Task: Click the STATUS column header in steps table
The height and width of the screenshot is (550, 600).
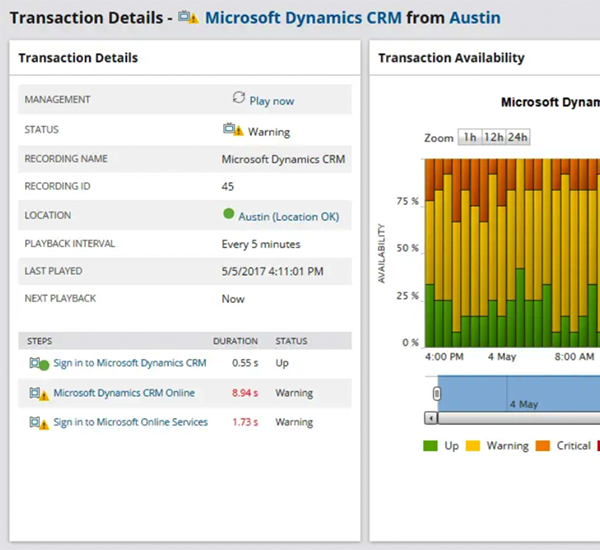Action: point(291,341)
